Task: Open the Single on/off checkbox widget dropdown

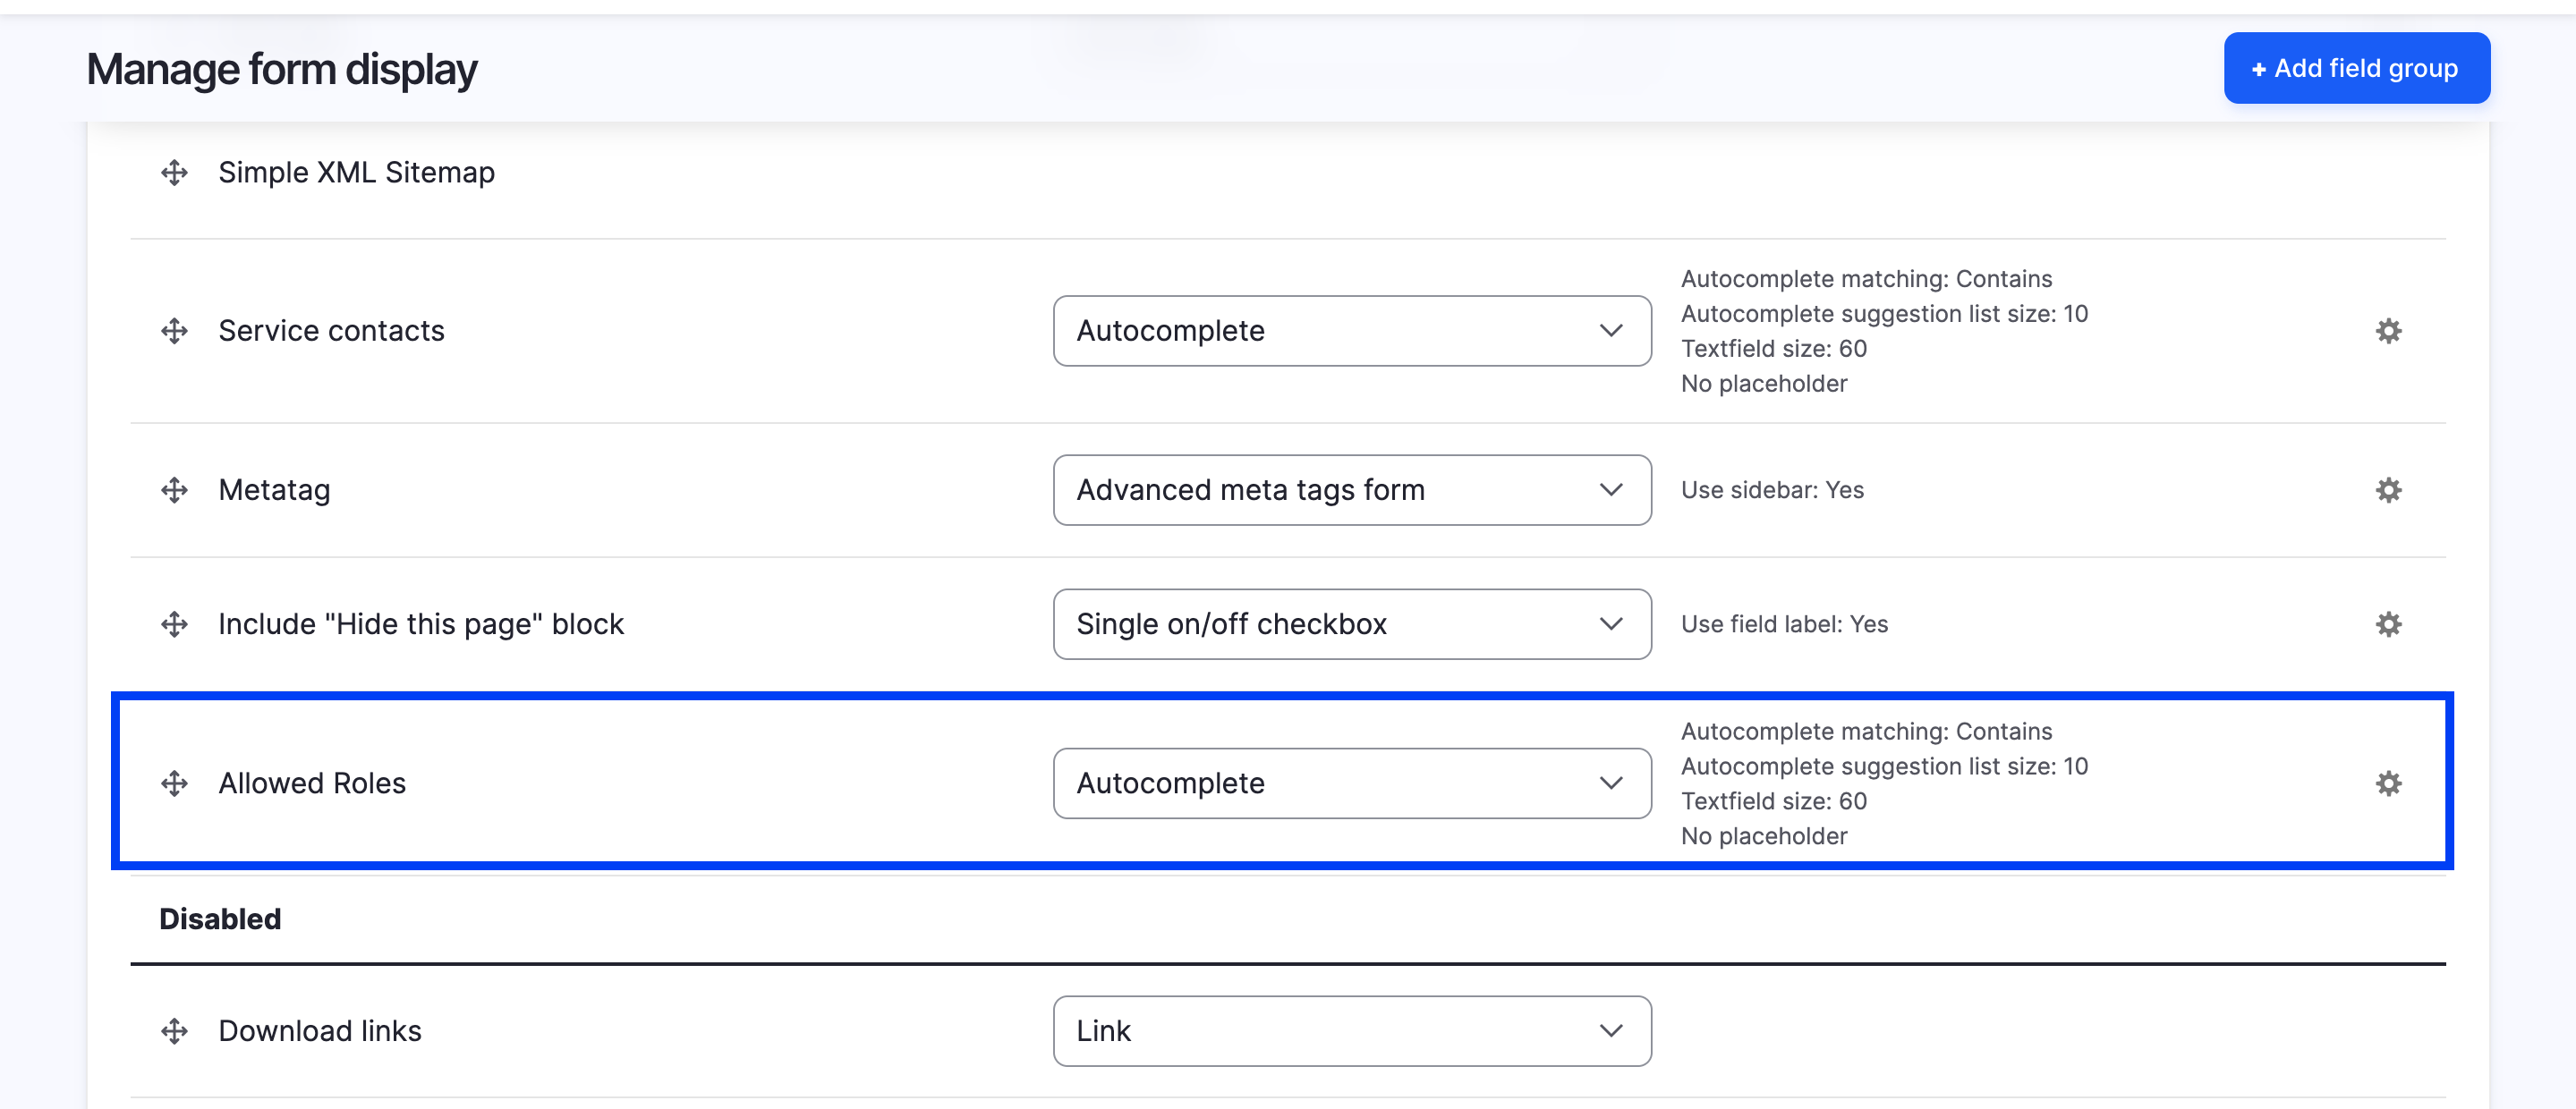Action: pos(1351,624)
